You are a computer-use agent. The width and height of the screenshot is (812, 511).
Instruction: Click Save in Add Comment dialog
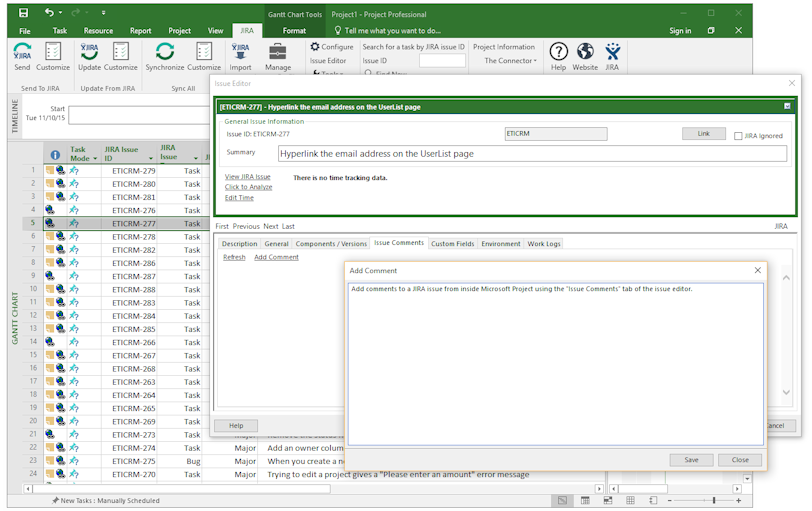[691, 460]
